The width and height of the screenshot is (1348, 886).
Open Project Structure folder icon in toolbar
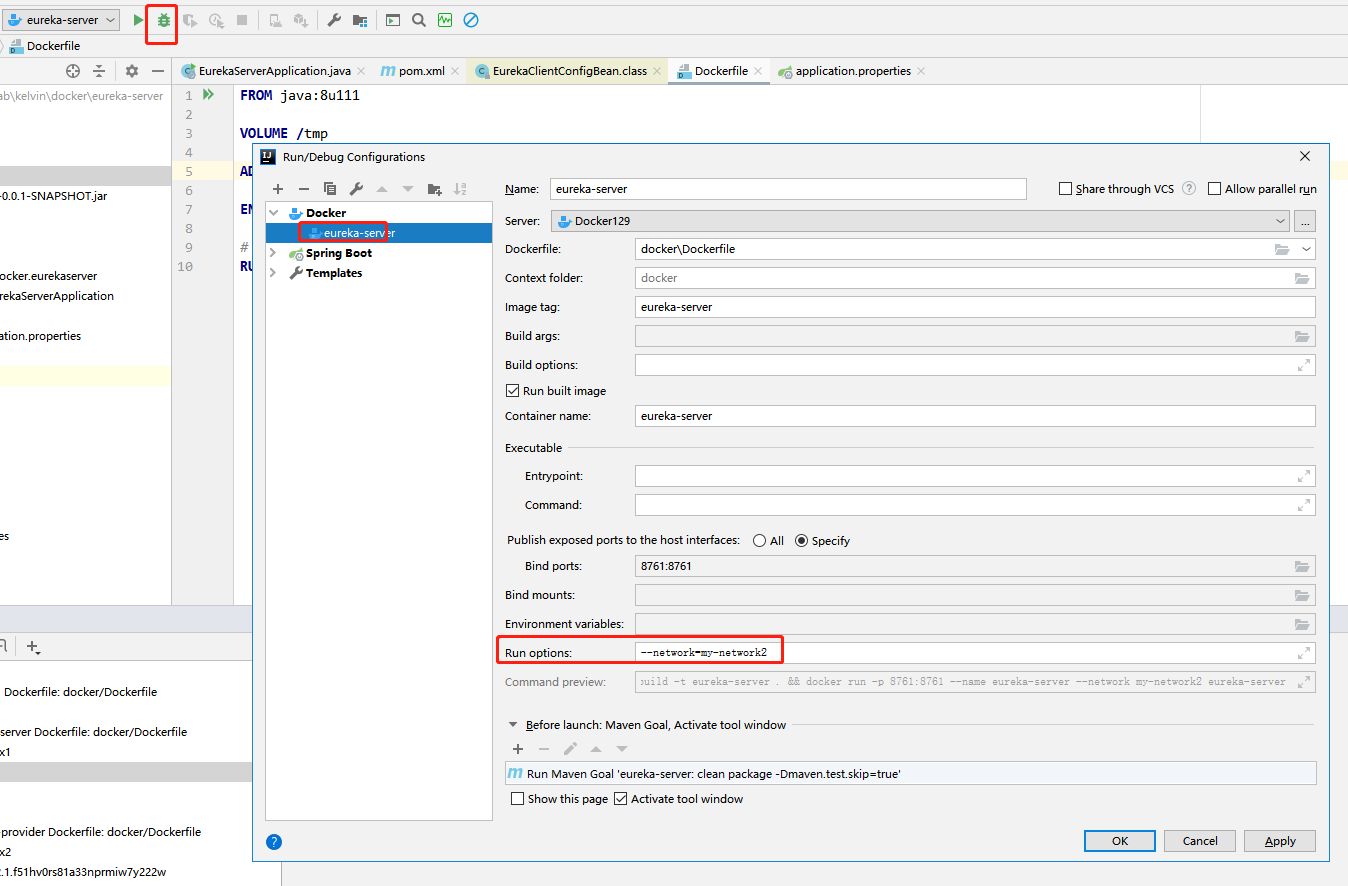pos(360,20)
